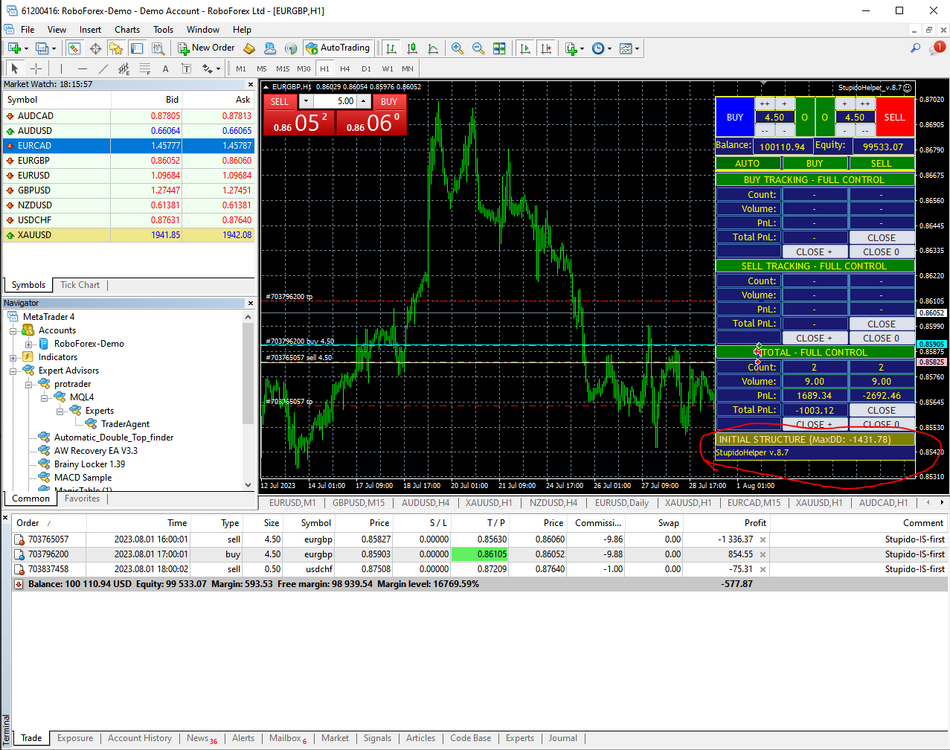
Task: Draw a horizontal line tool
Action: click(82, 68)
